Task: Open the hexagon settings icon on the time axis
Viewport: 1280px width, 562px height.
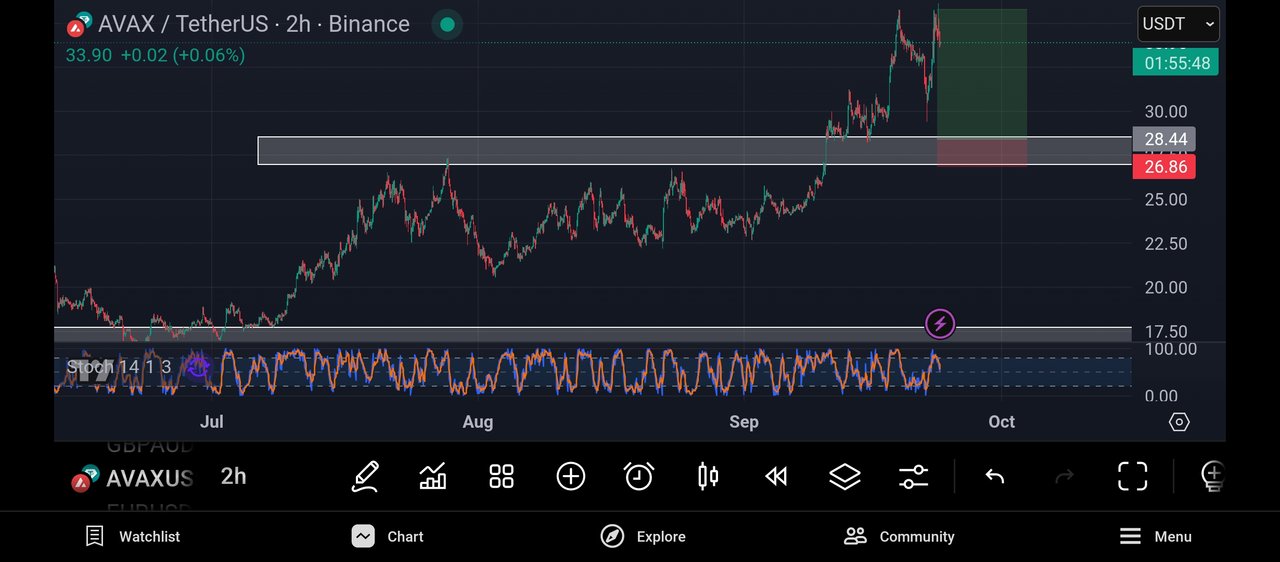Action: (1179, 422)
